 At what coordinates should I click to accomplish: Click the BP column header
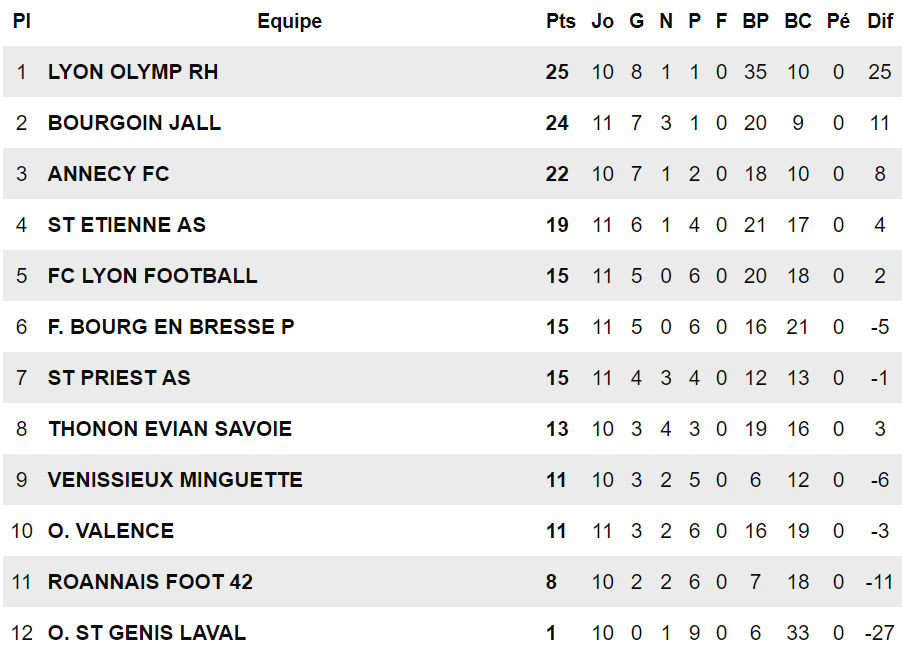pyautogui.click(x=755, y=21)
